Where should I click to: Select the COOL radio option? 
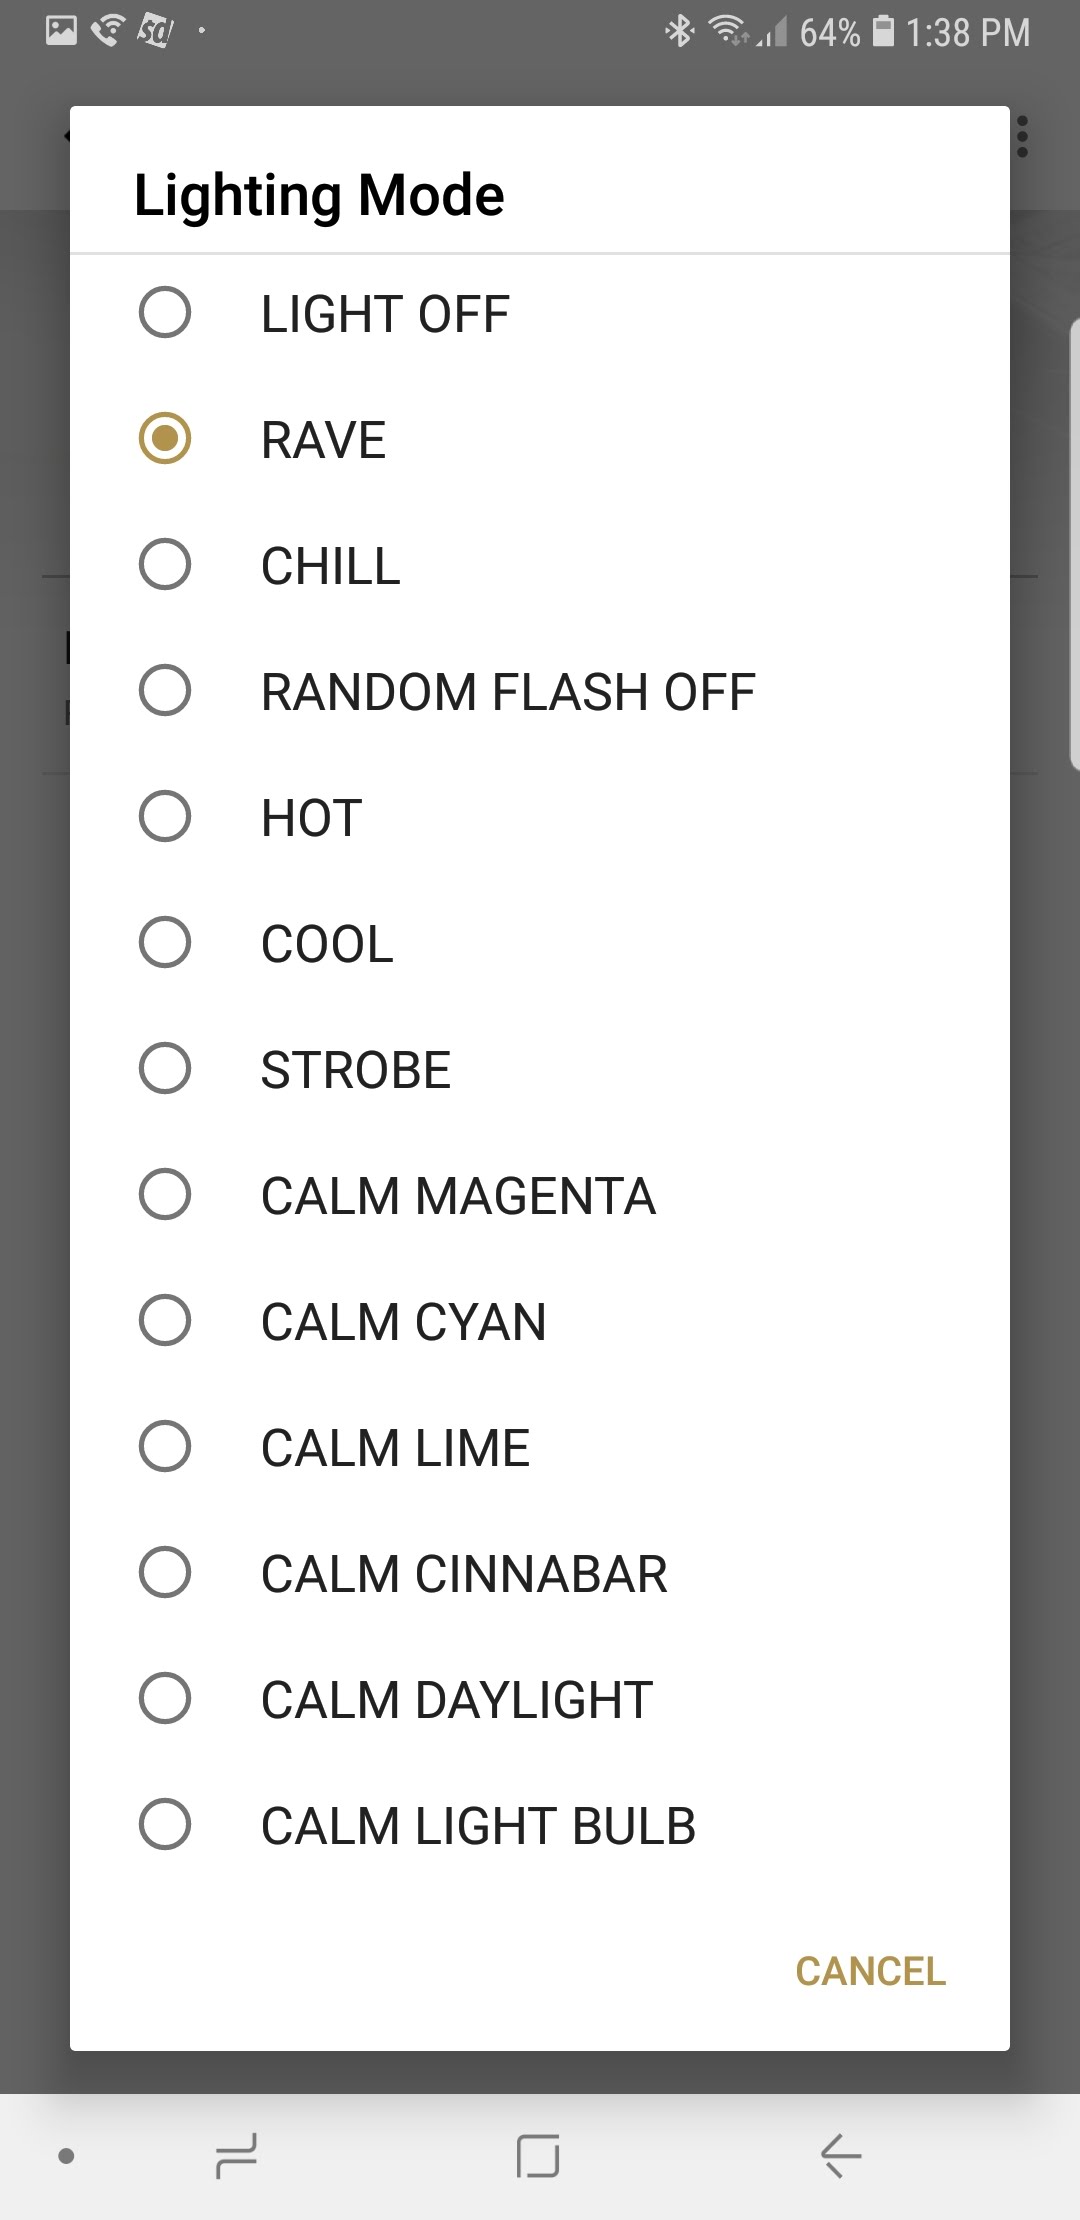165,943
